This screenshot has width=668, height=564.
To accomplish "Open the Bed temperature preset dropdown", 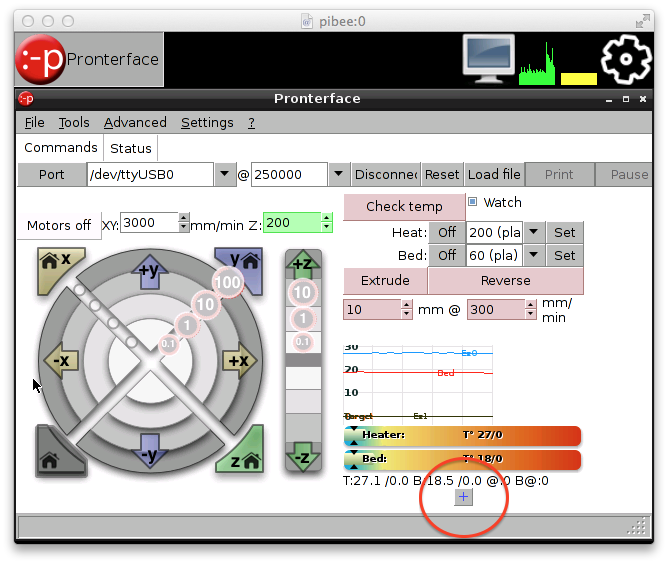I will point(533,255).
